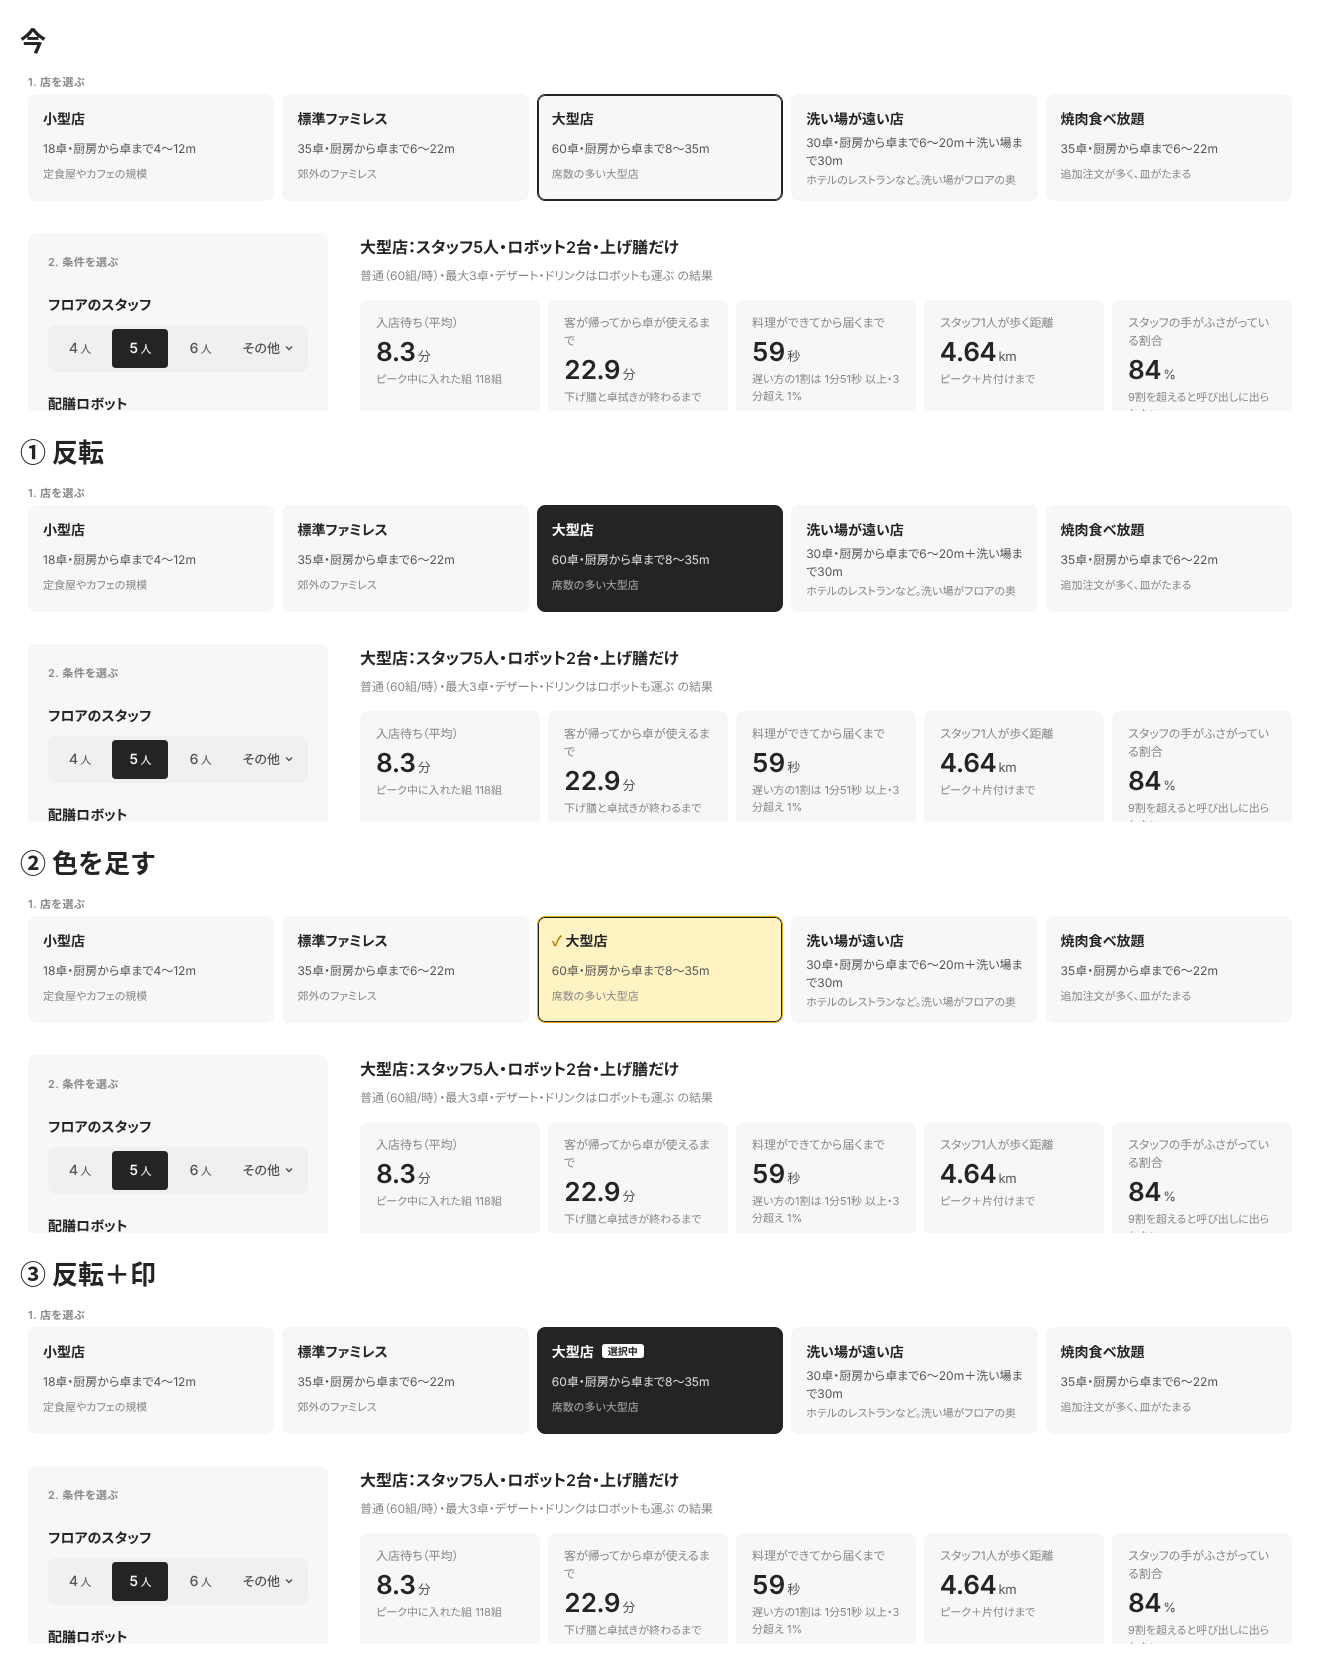Screen dimensions: 1320x1664
Task: Choose 焼肉食べ放題 card under ② 色を足す
Action: [1169, 970]
